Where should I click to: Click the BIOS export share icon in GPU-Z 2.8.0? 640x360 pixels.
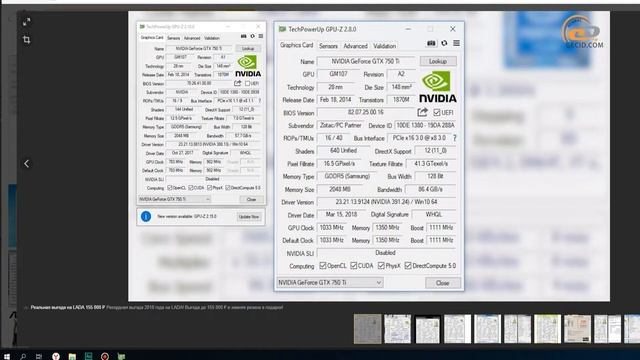click(422, 112)
